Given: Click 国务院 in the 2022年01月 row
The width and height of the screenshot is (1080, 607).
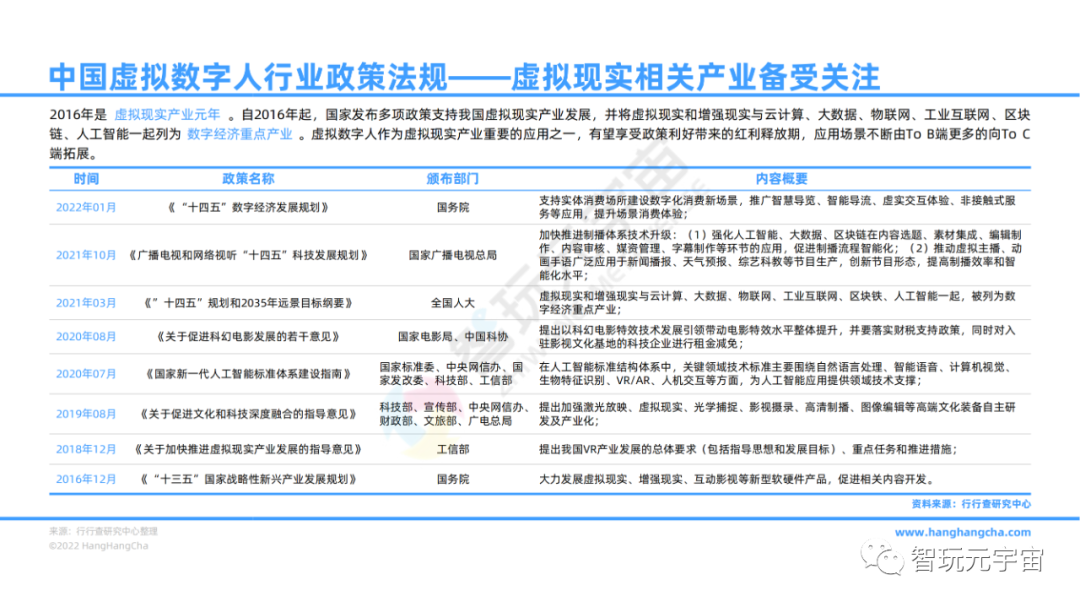Looking at the screenshot, I should pyautogui.click(x=453, y=207).
